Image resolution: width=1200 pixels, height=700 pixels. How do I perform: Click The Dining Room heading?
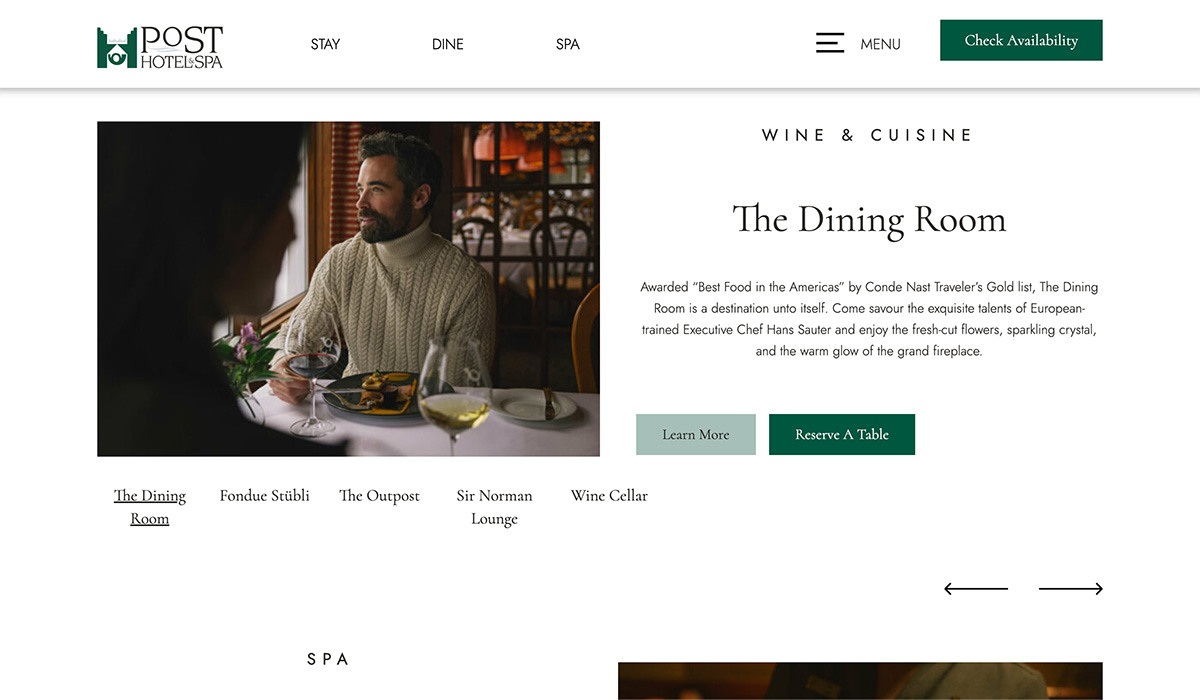(x=869, y=220)
